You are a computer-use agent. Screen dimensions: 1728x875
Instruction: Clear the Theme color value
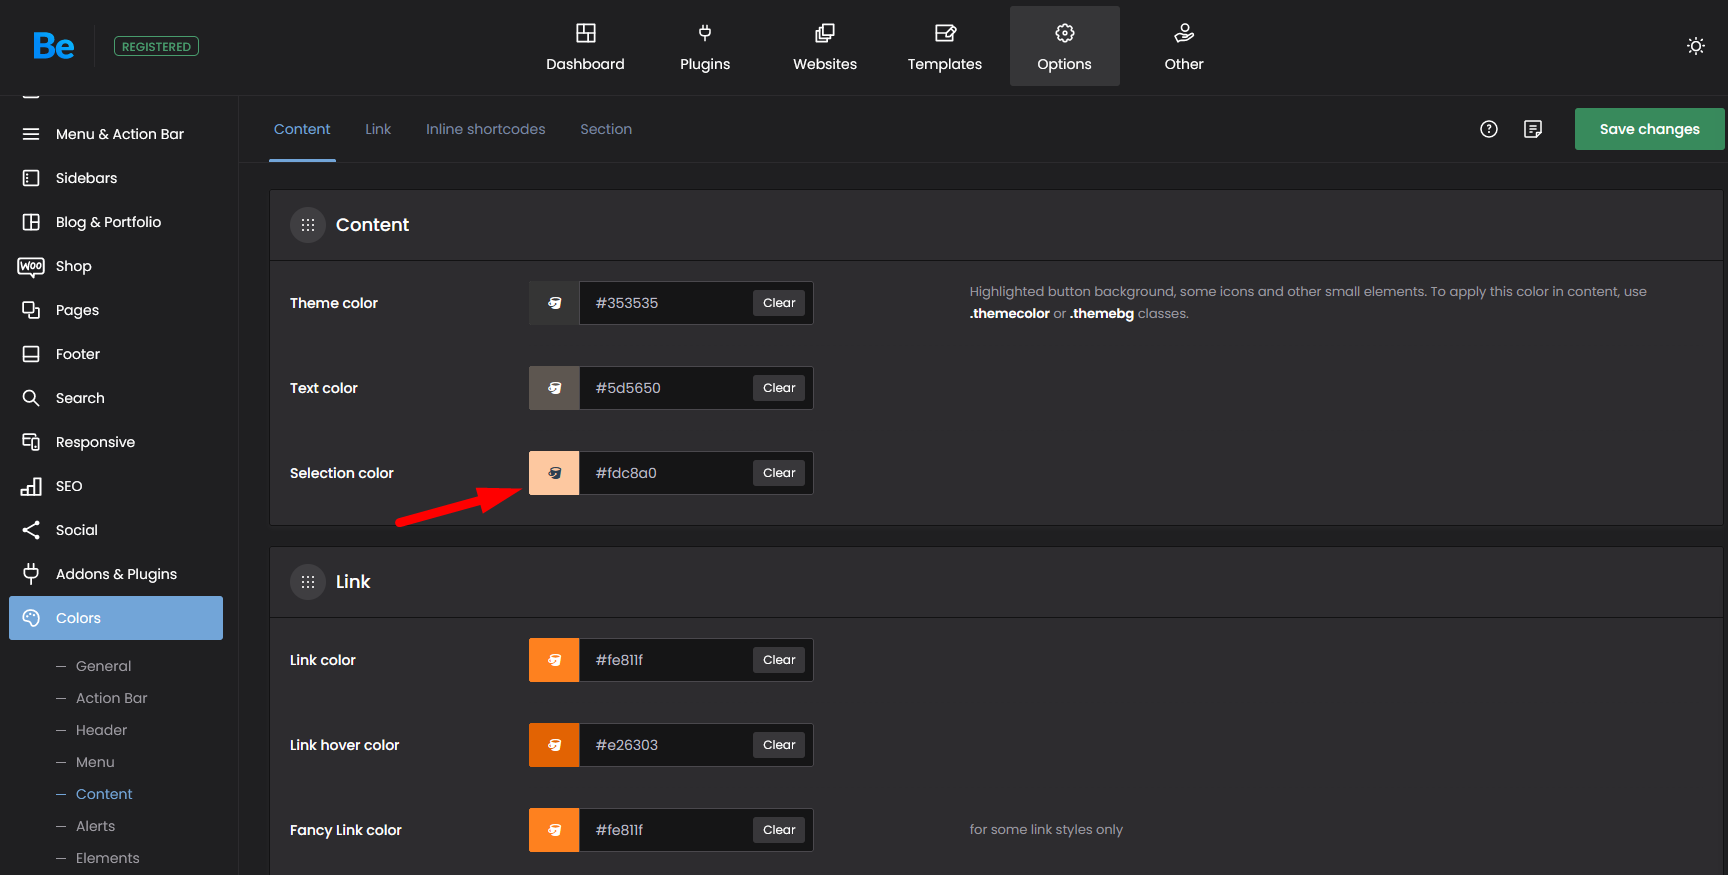coord(779,303)
